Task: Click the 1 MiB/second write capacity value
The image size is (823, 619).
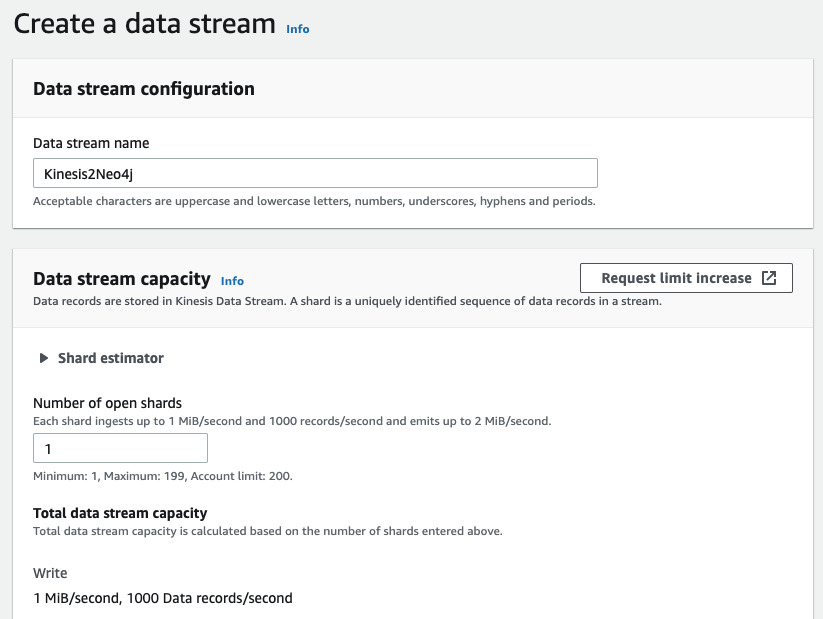Action: pyautogui.click(x=163, y=598)
